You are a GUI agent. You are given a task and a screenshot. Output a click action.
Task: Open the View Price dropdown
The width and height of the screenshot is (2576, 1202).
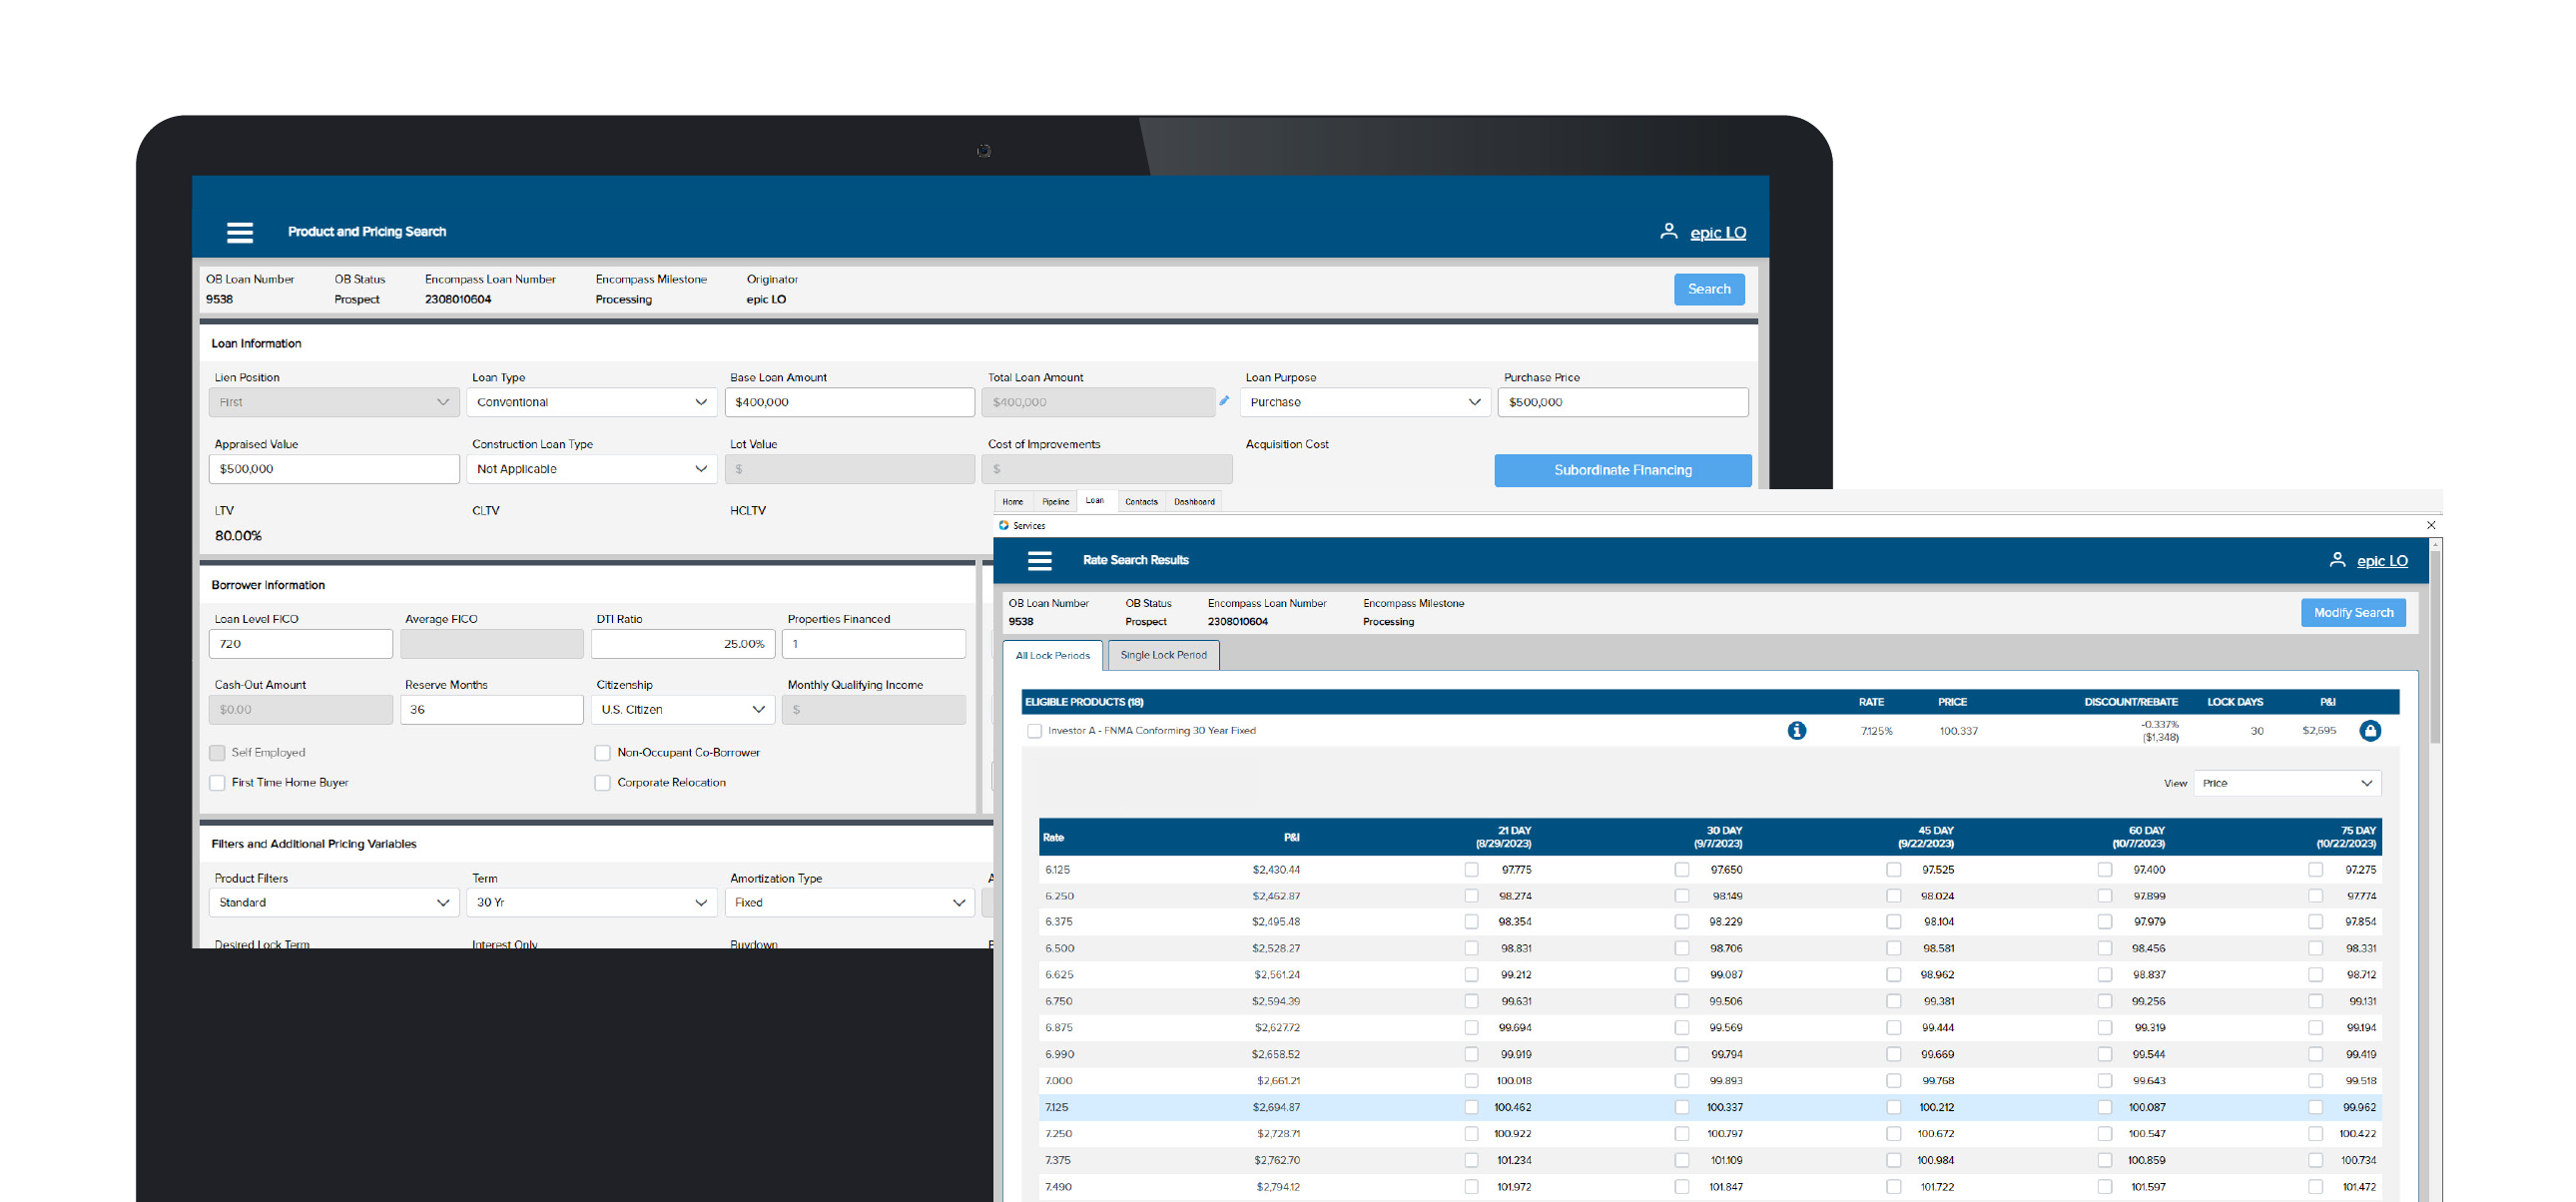2287,783
